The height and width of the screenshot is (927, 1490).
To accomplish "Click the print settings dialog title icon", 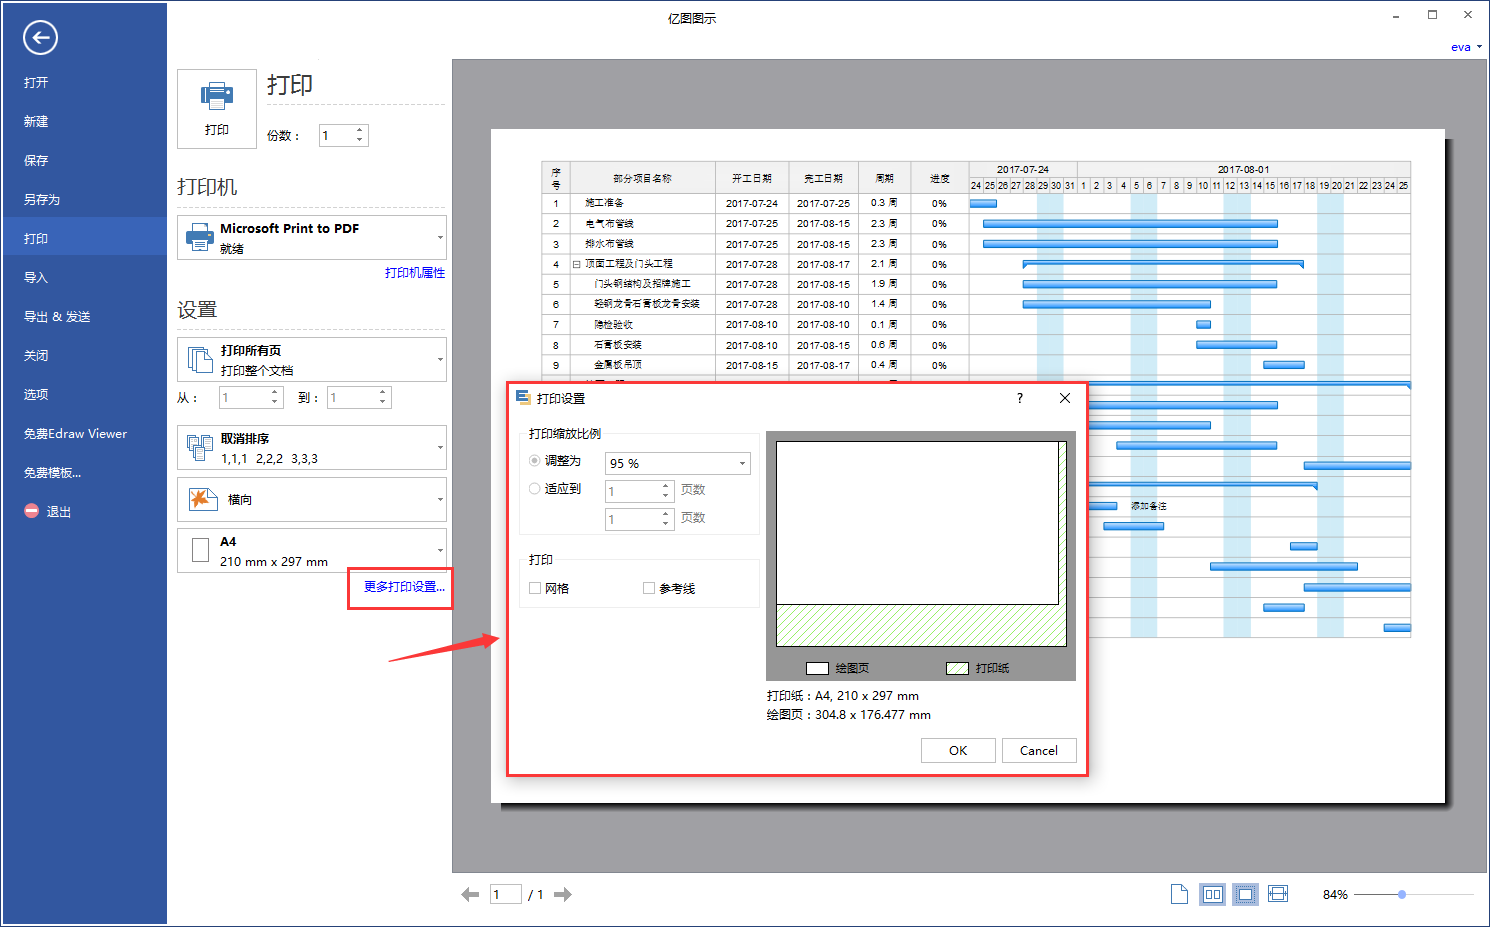I will coord(523,398).
